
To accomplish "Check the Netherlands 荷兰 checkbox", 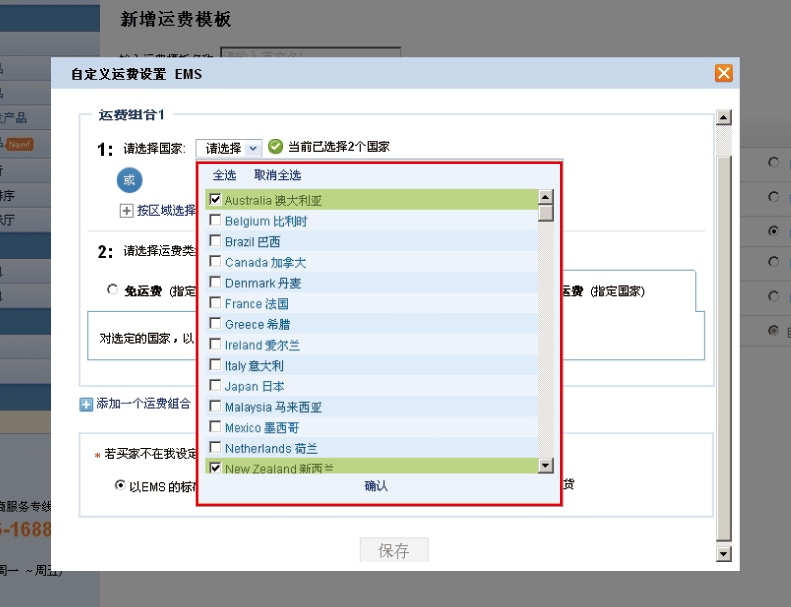I will [215, 448].
